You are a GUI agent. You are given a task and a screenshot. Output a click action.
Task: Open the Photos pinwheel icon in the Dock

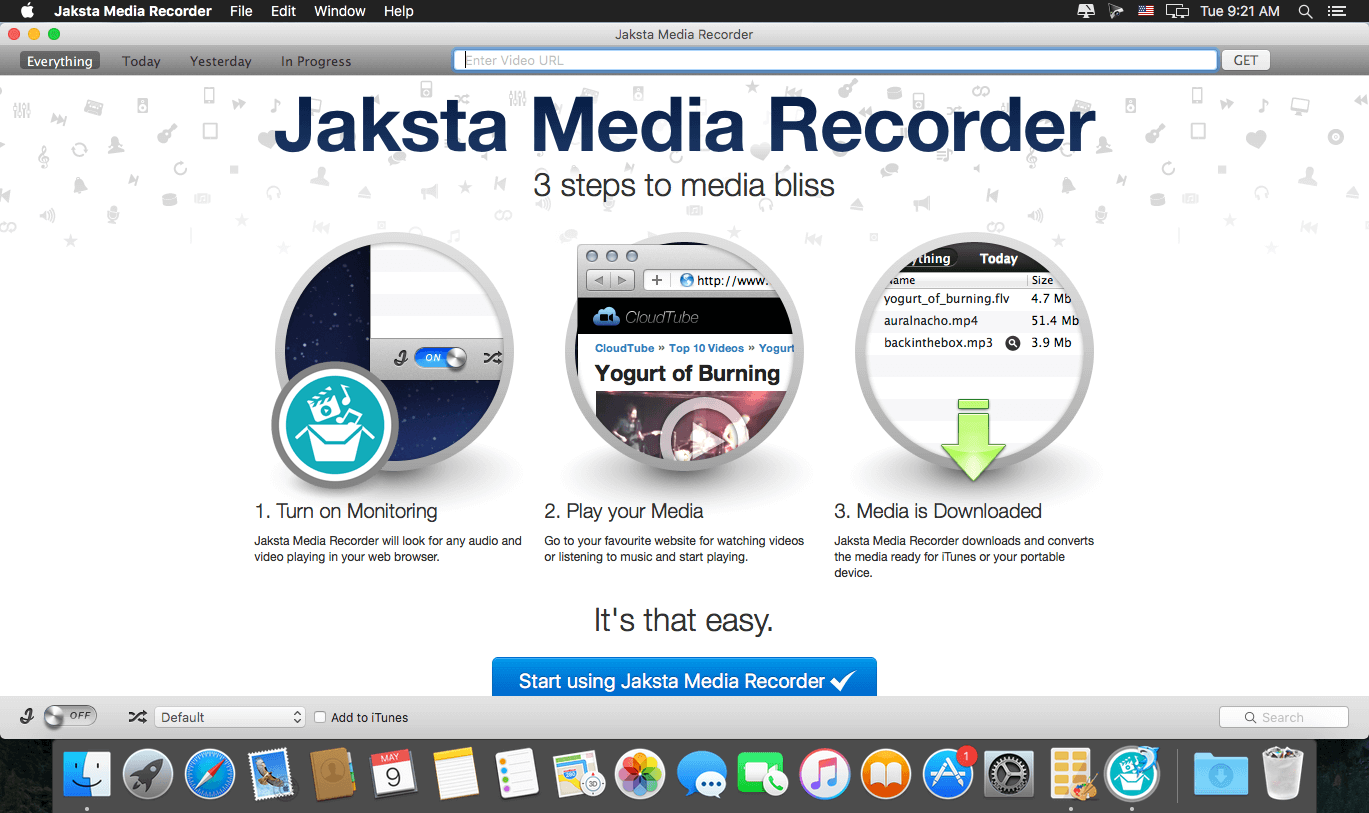(640, 775)
